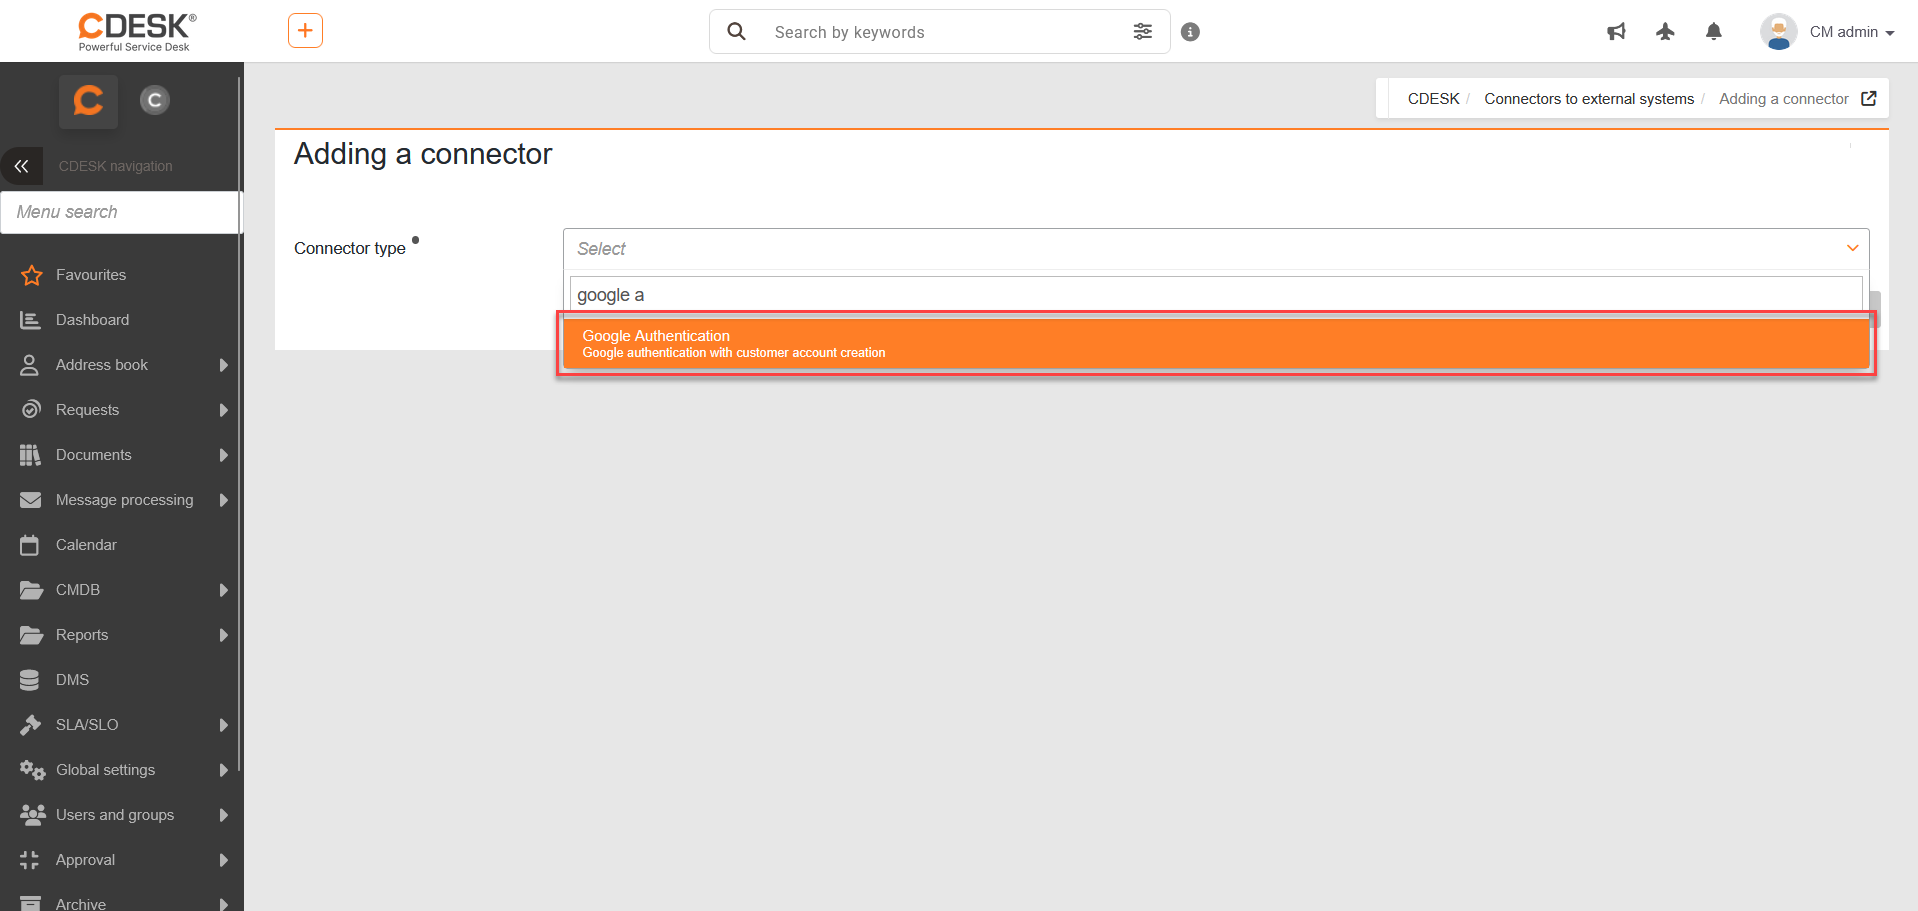The image size is (1918, 911).
Task: Expand the Message processing submenu arrow
Action: click(x=224, y=500)
